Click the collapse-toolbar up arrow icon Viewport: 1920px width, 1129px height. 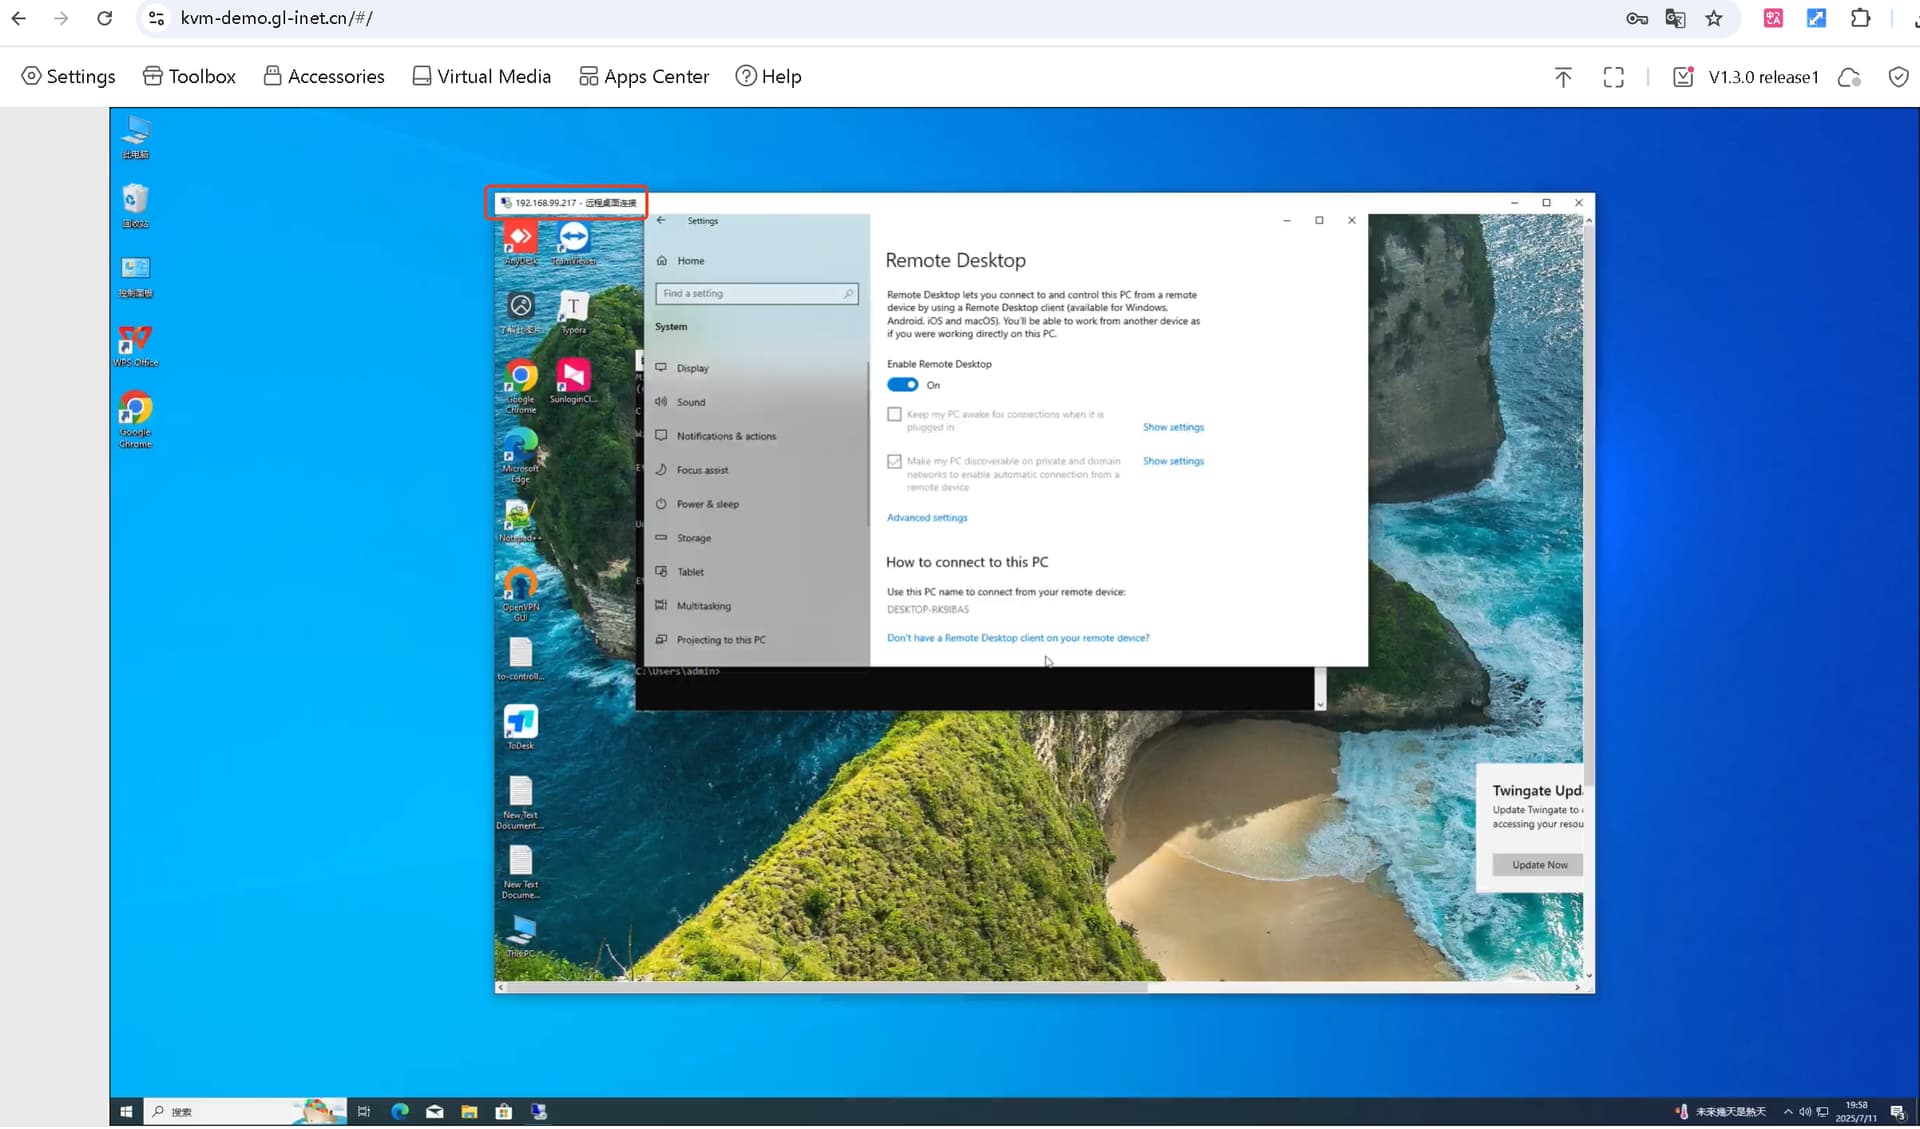click(x=1563, y=77)
